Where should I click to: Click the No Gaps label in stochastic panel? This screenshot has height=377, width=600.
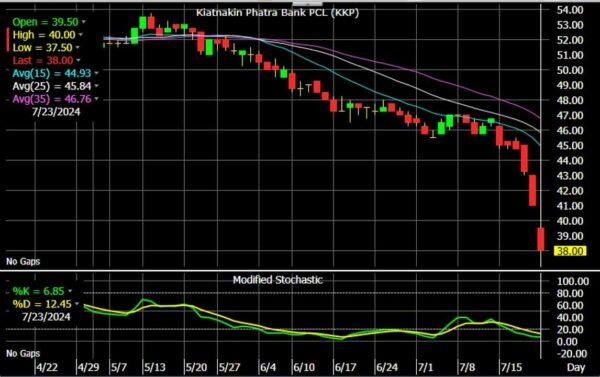click(23, 353)
